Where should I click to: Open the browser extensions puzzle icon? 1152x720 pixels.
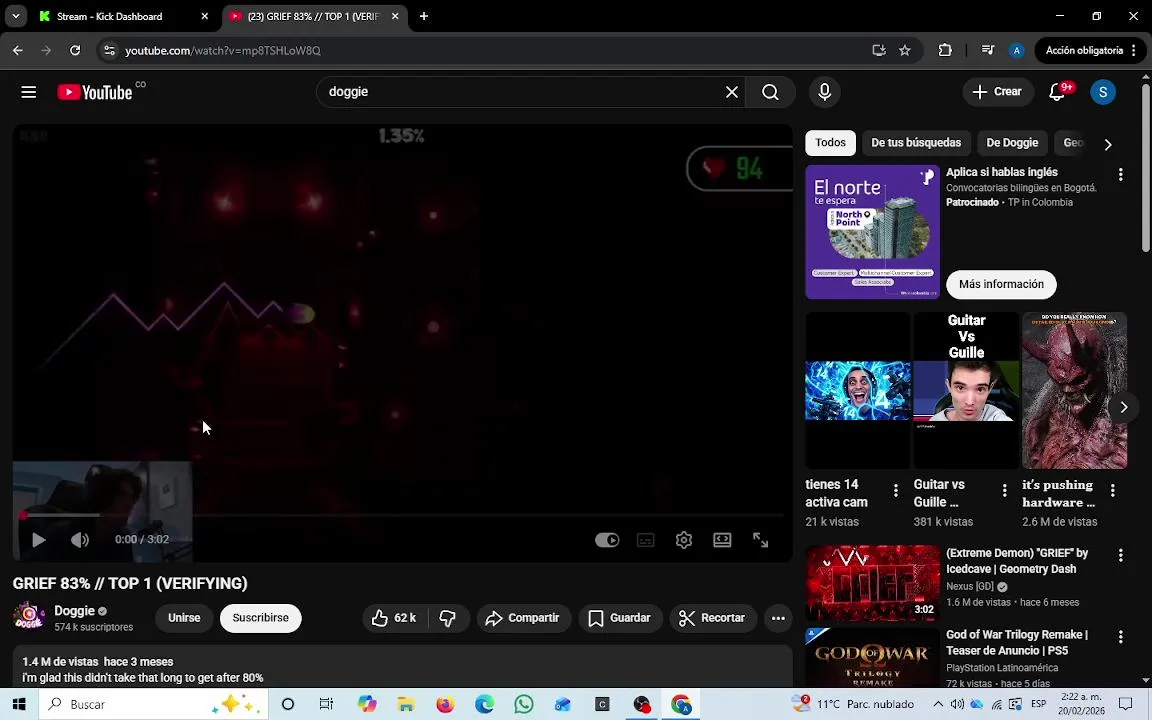[945, 50]
